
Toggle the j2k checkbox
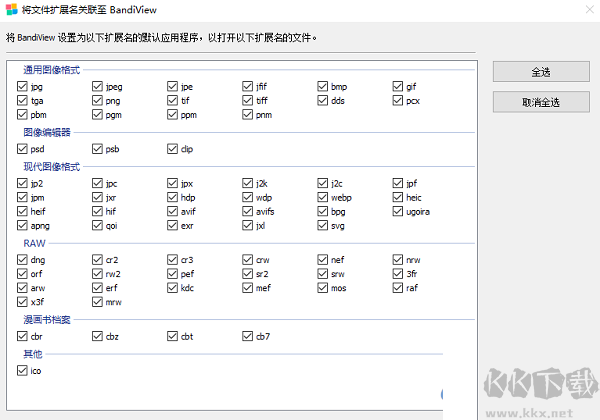coord(248,183)
